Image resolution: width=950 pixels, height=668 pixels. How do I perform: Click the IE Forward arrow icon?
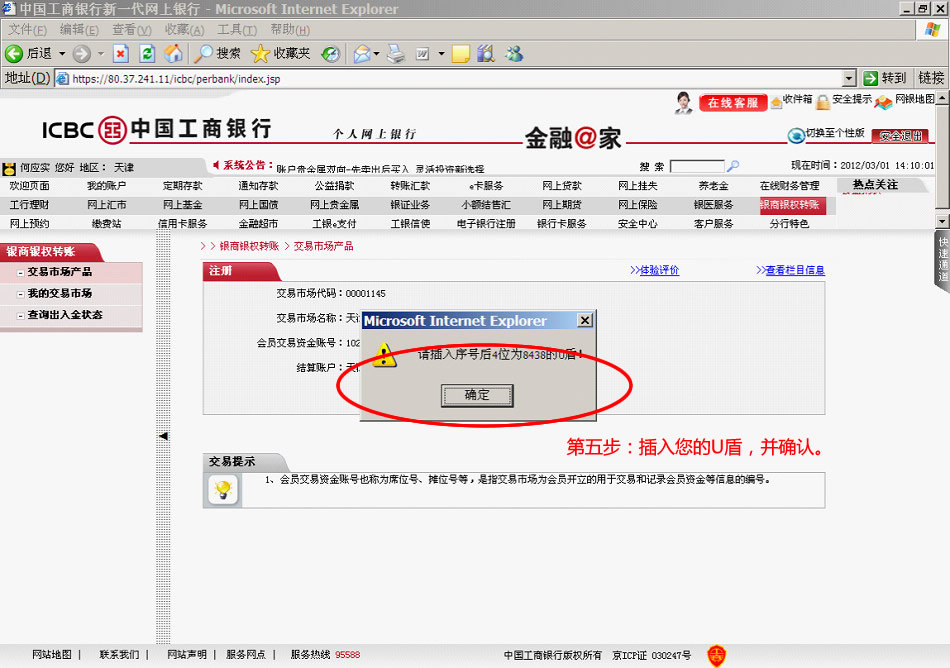click(81, 54)
